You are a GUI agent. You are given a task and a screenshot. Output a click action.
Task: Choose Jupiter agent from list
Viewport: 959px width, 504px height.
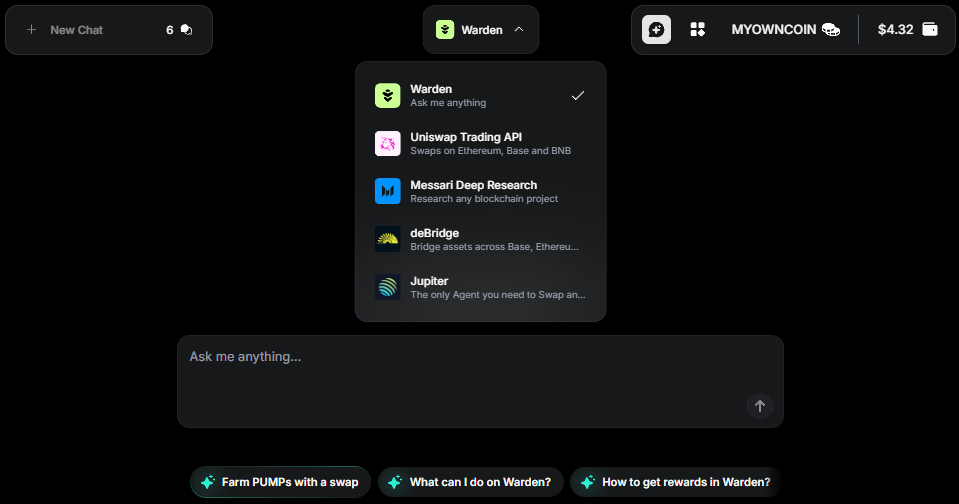pos(481,287)
